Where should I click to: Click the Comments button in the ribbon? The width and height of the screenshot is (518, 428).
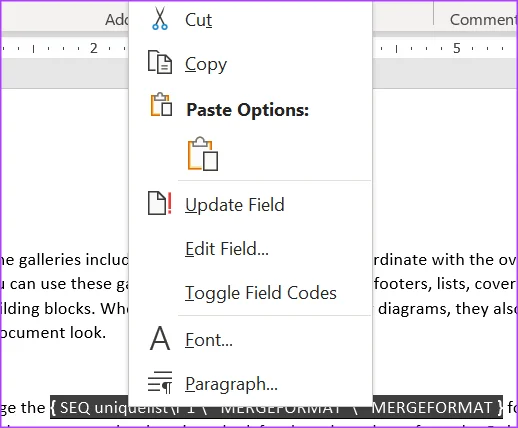point(483,19)
